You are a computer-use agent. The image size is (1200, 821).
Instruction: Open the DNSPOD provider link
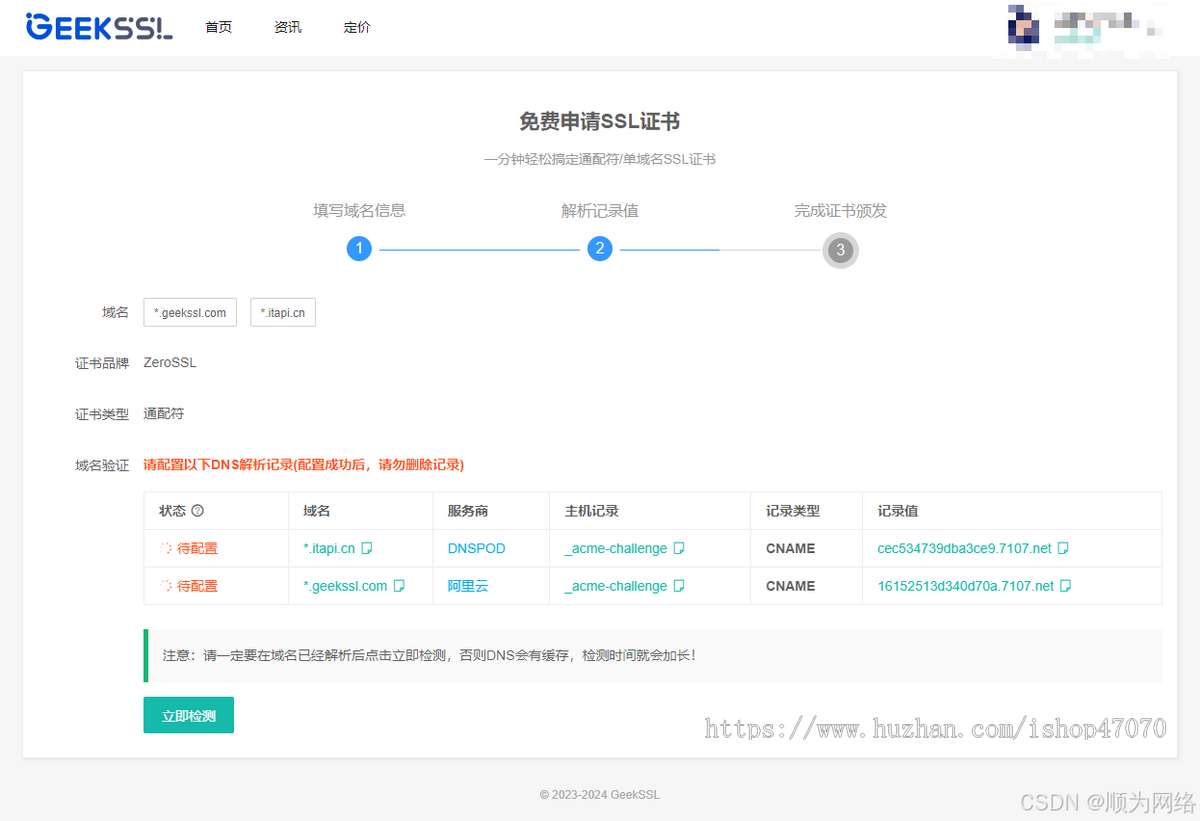click(477, 548)
